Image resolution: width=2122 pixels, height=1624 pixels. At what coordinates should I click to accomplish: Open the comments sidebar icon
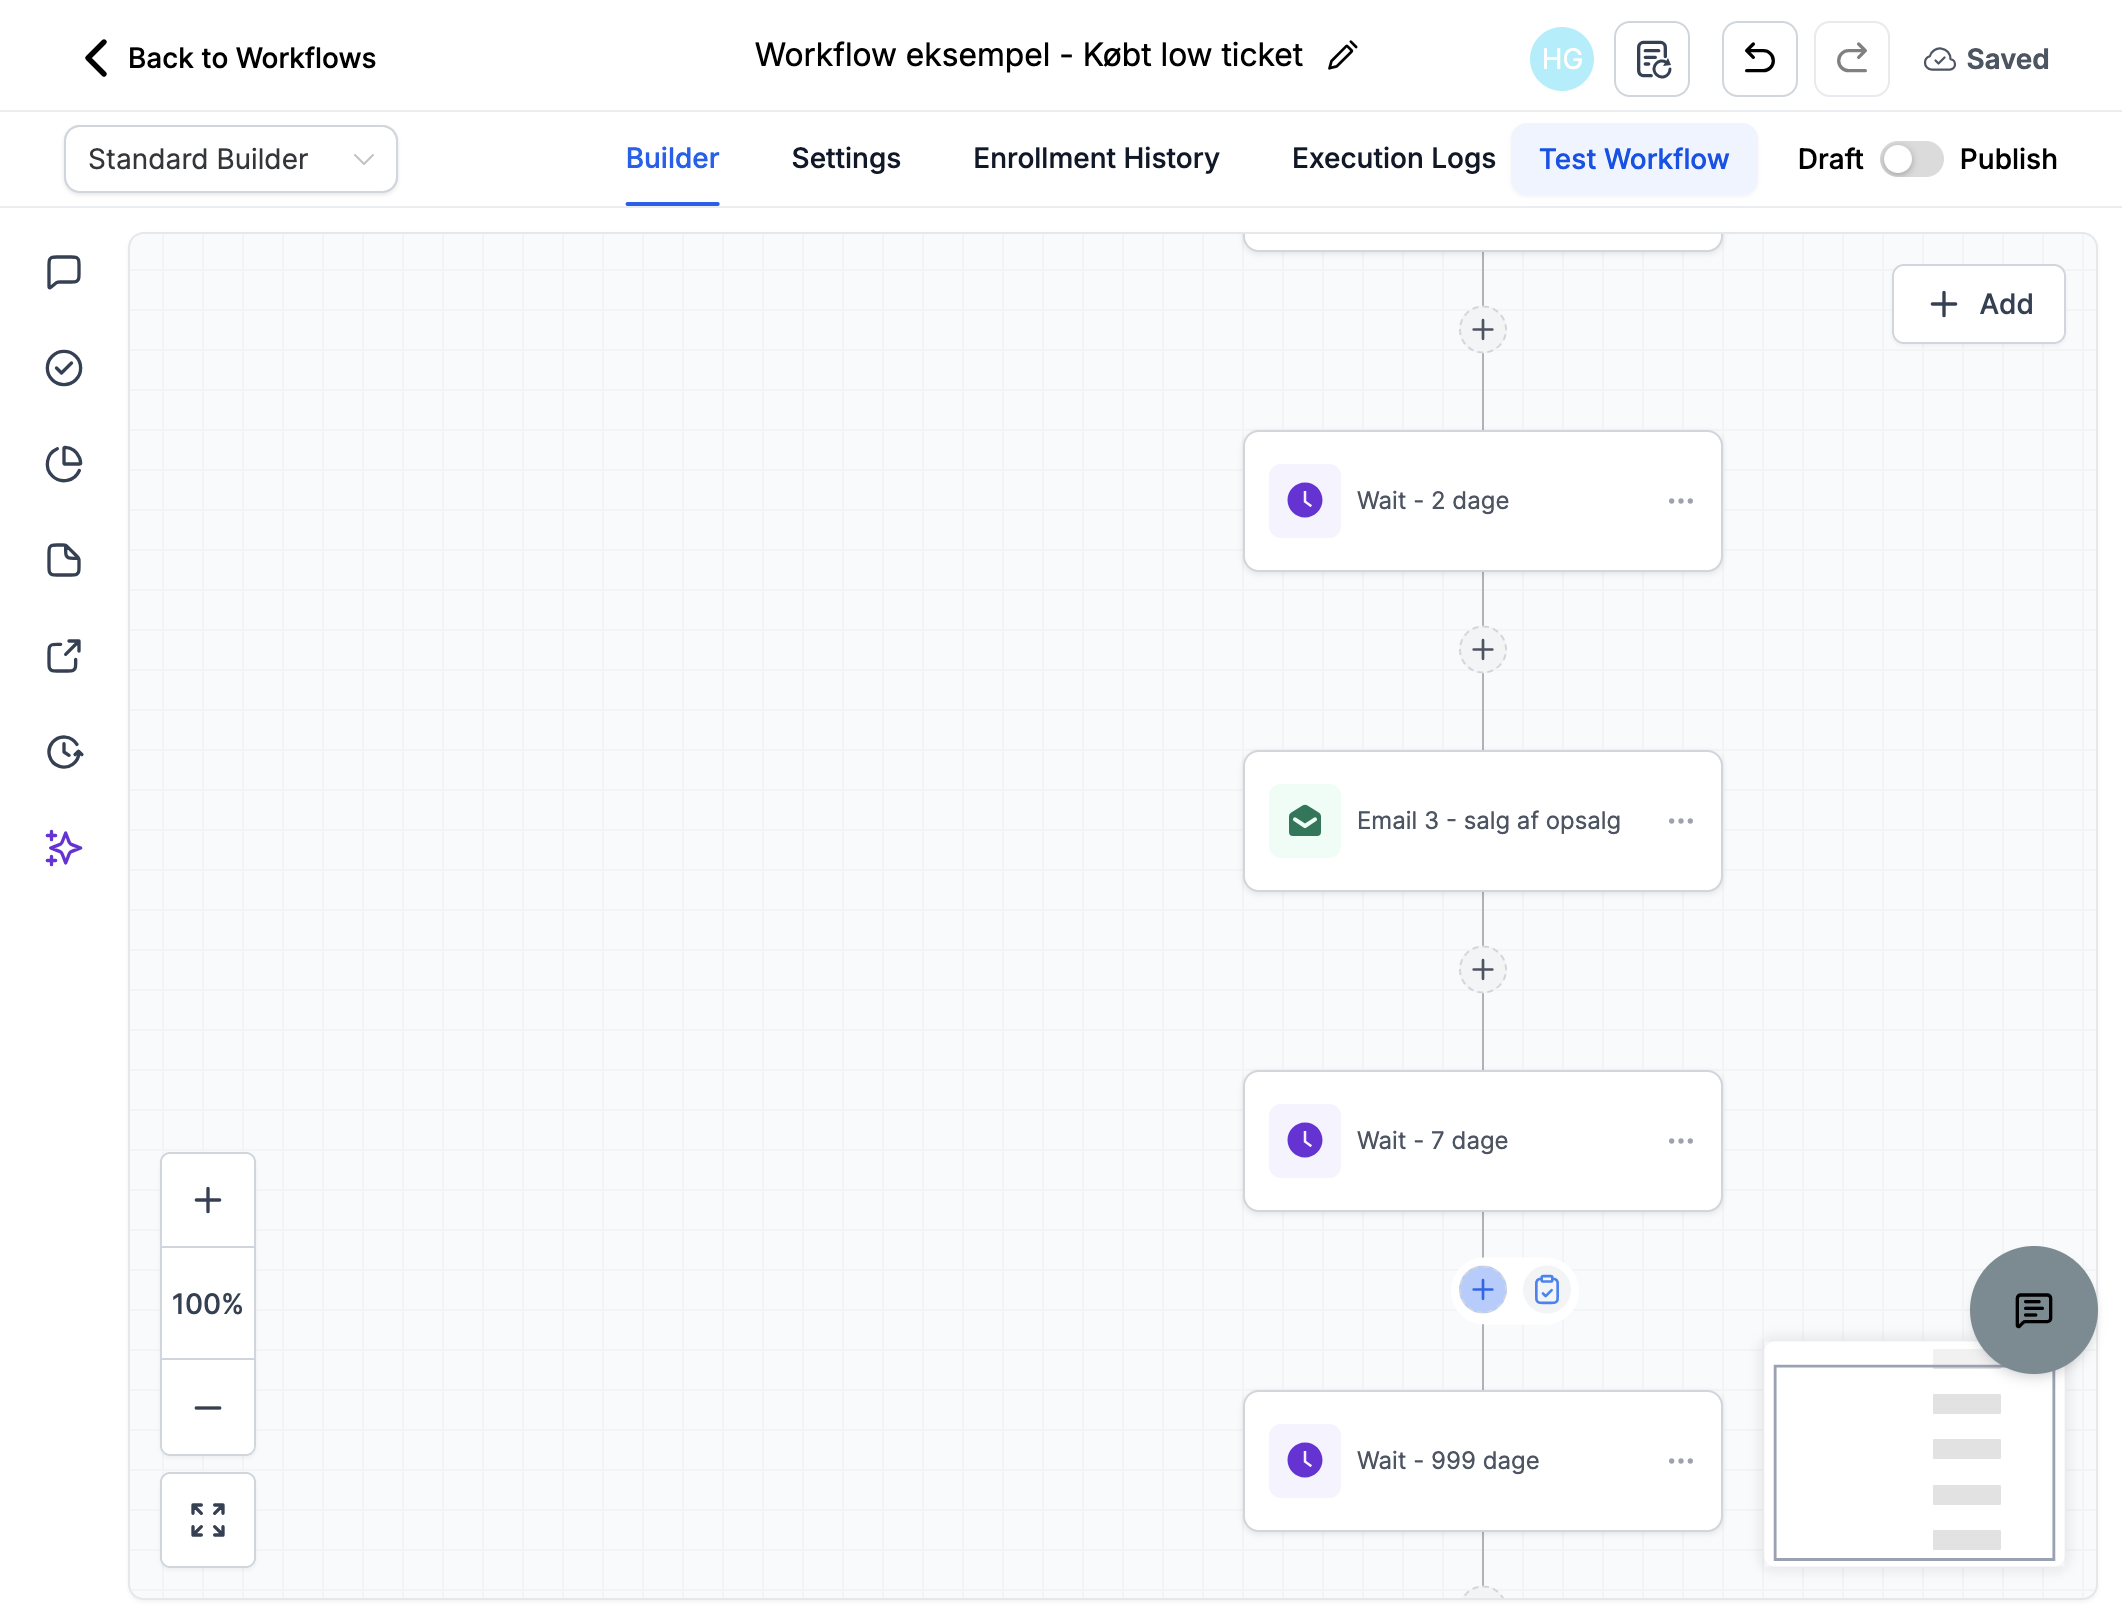click(64, 272)
